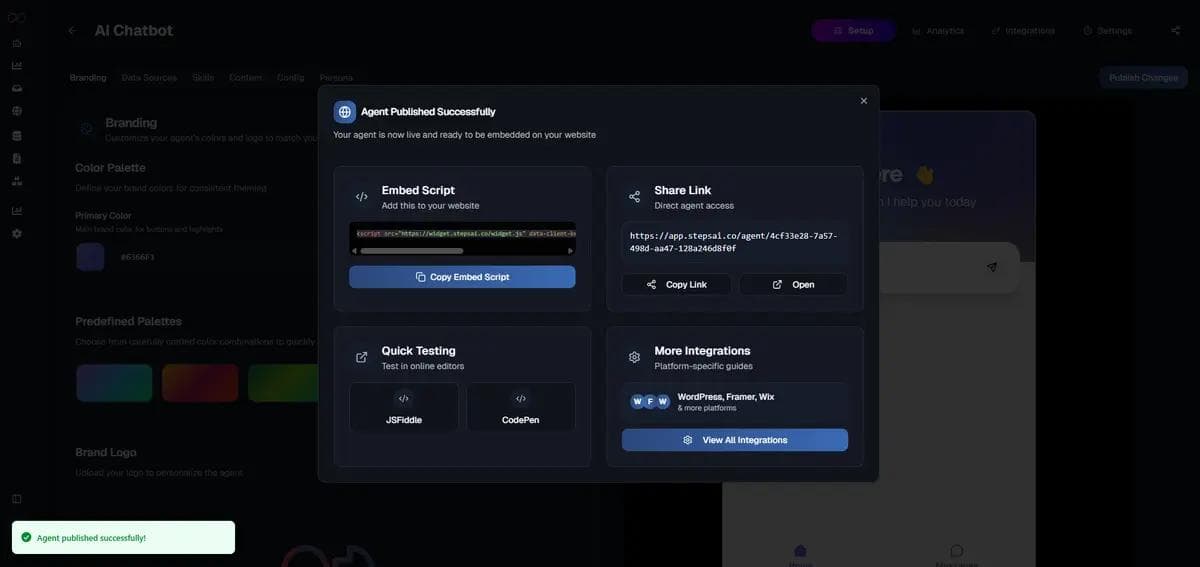
Task: Select the Data Sources sub-tab
Action: 149,78
